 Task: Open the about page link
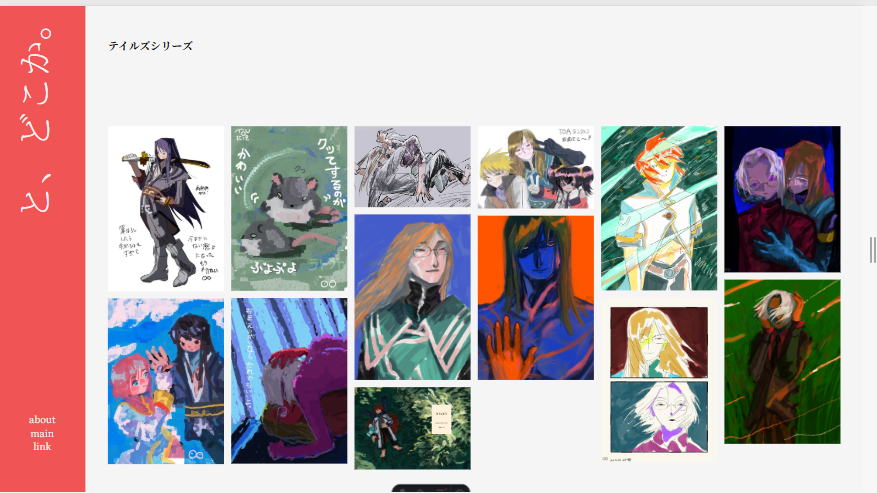pos(42,420)
